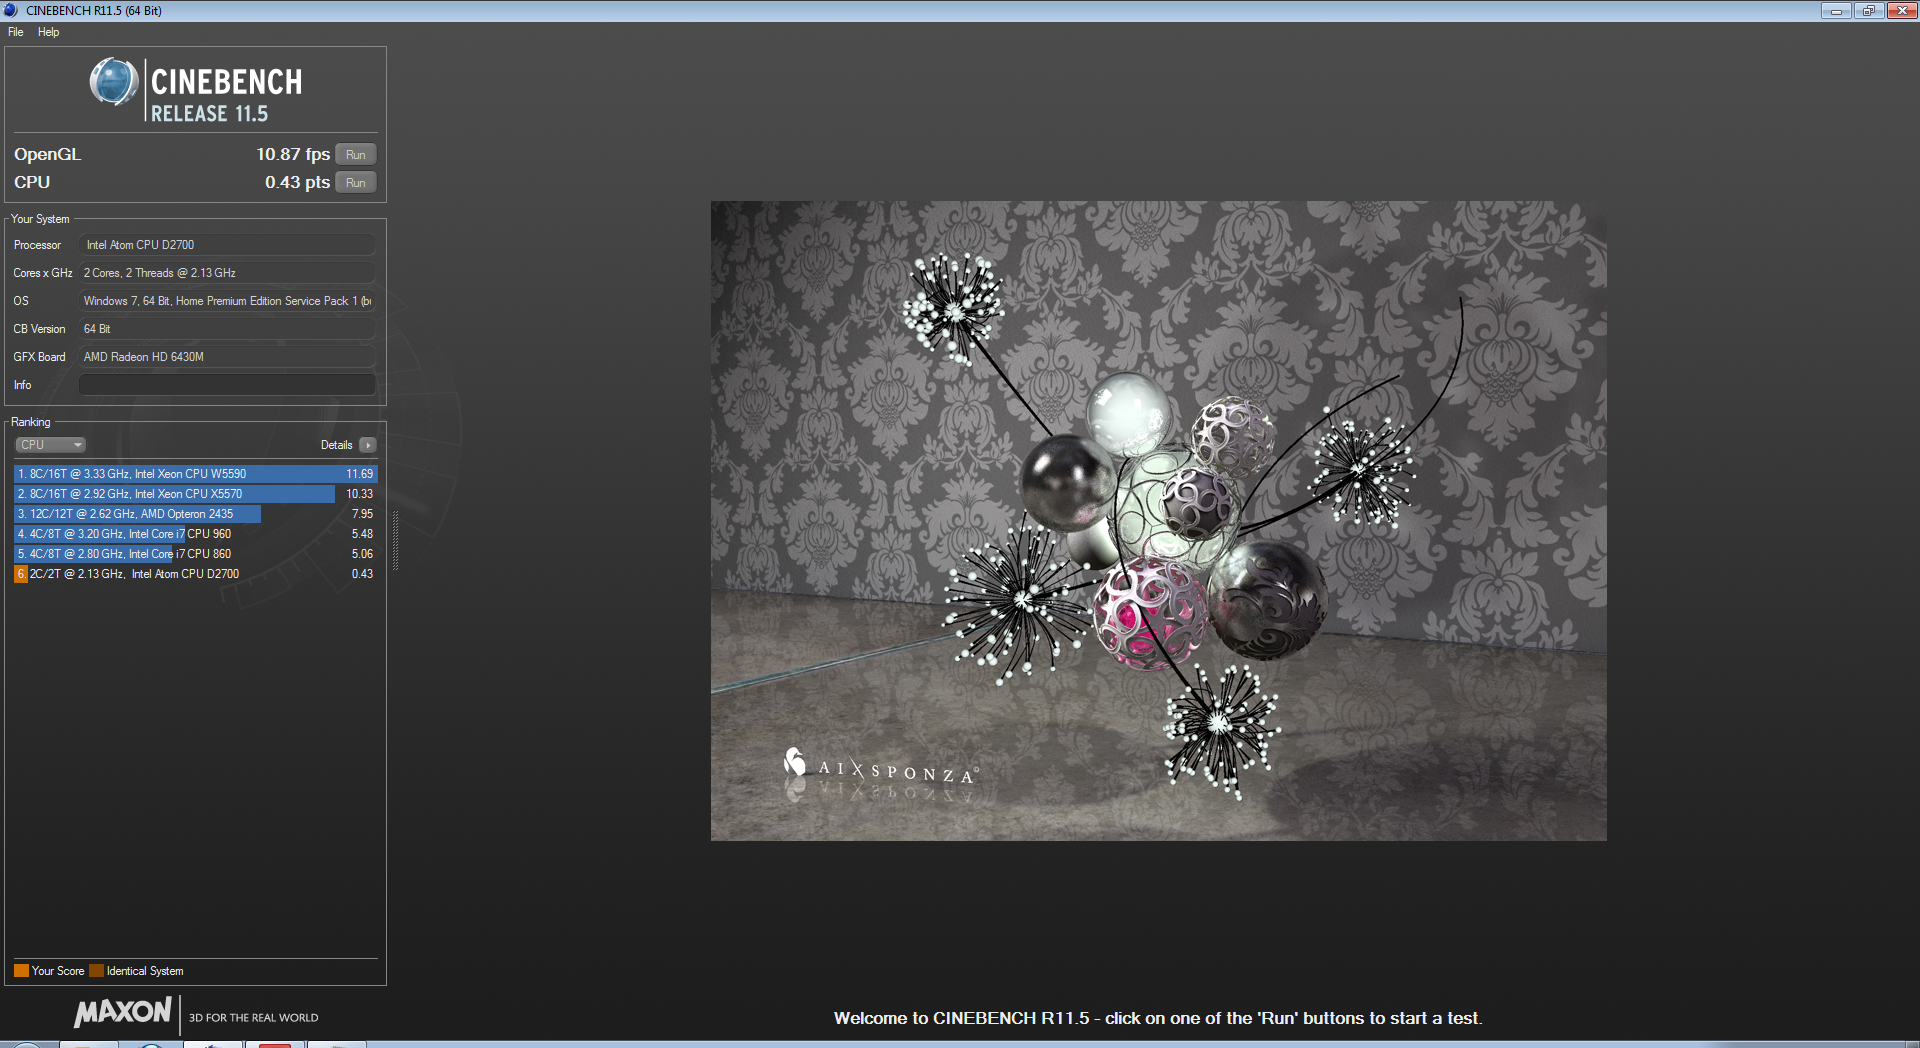Select the Processor field Intel Atom CPU D2700
The image size is (1920, 1048).
point(227,245)
